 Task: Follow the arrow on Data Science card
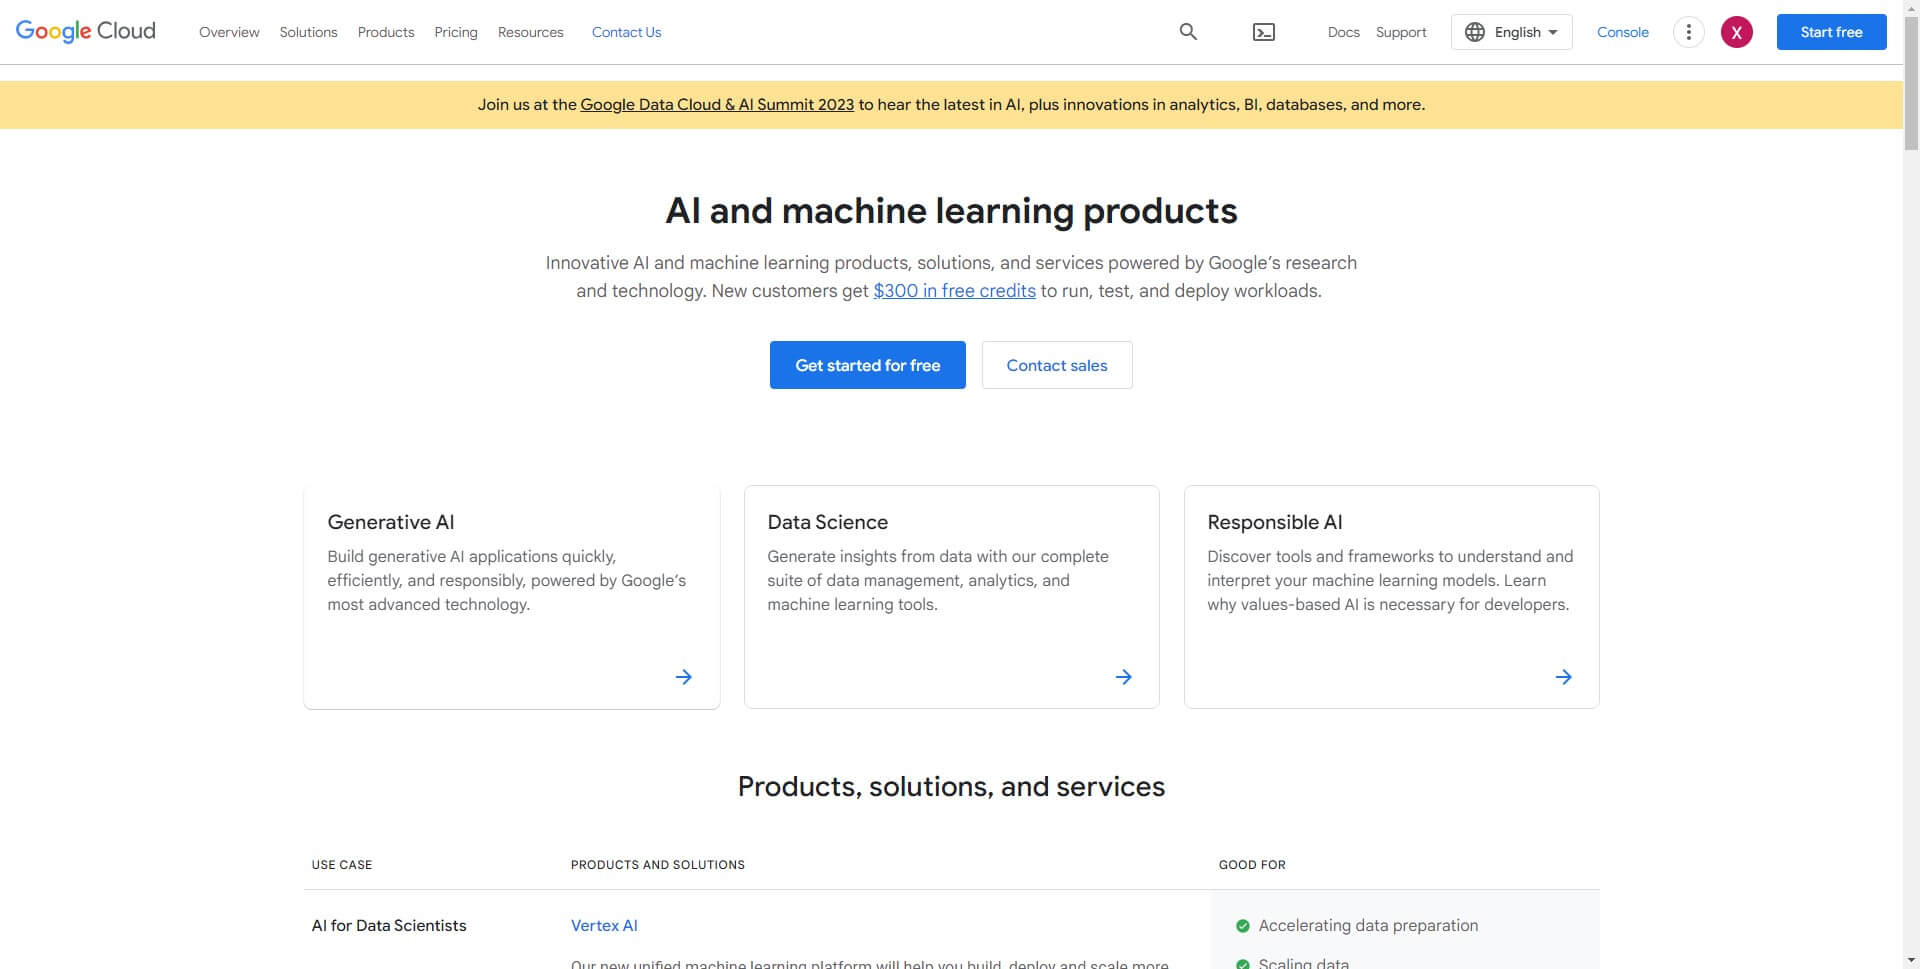pyautogui.click(x=1124, y=677)
